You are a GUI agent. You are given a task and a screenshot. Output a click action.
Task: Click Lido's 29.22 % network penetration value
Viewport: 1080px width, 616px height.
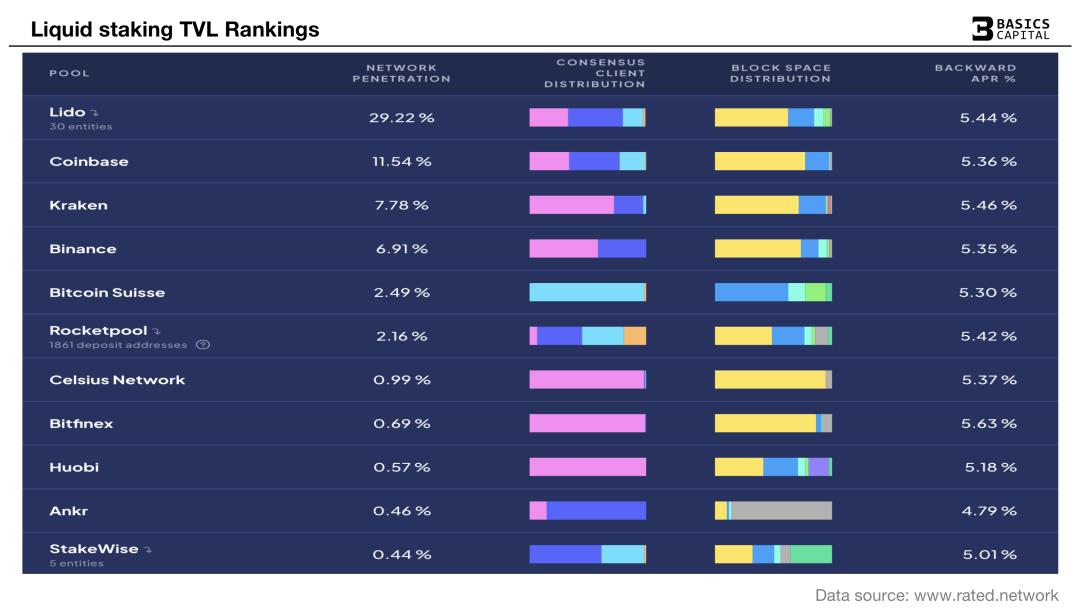(401, 118)
